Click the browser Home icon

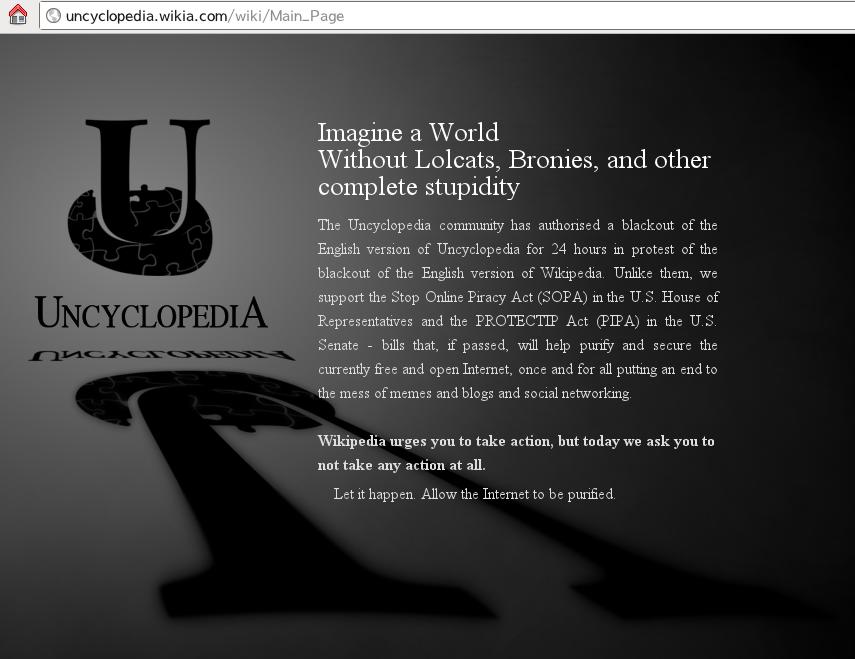[17, 15]
